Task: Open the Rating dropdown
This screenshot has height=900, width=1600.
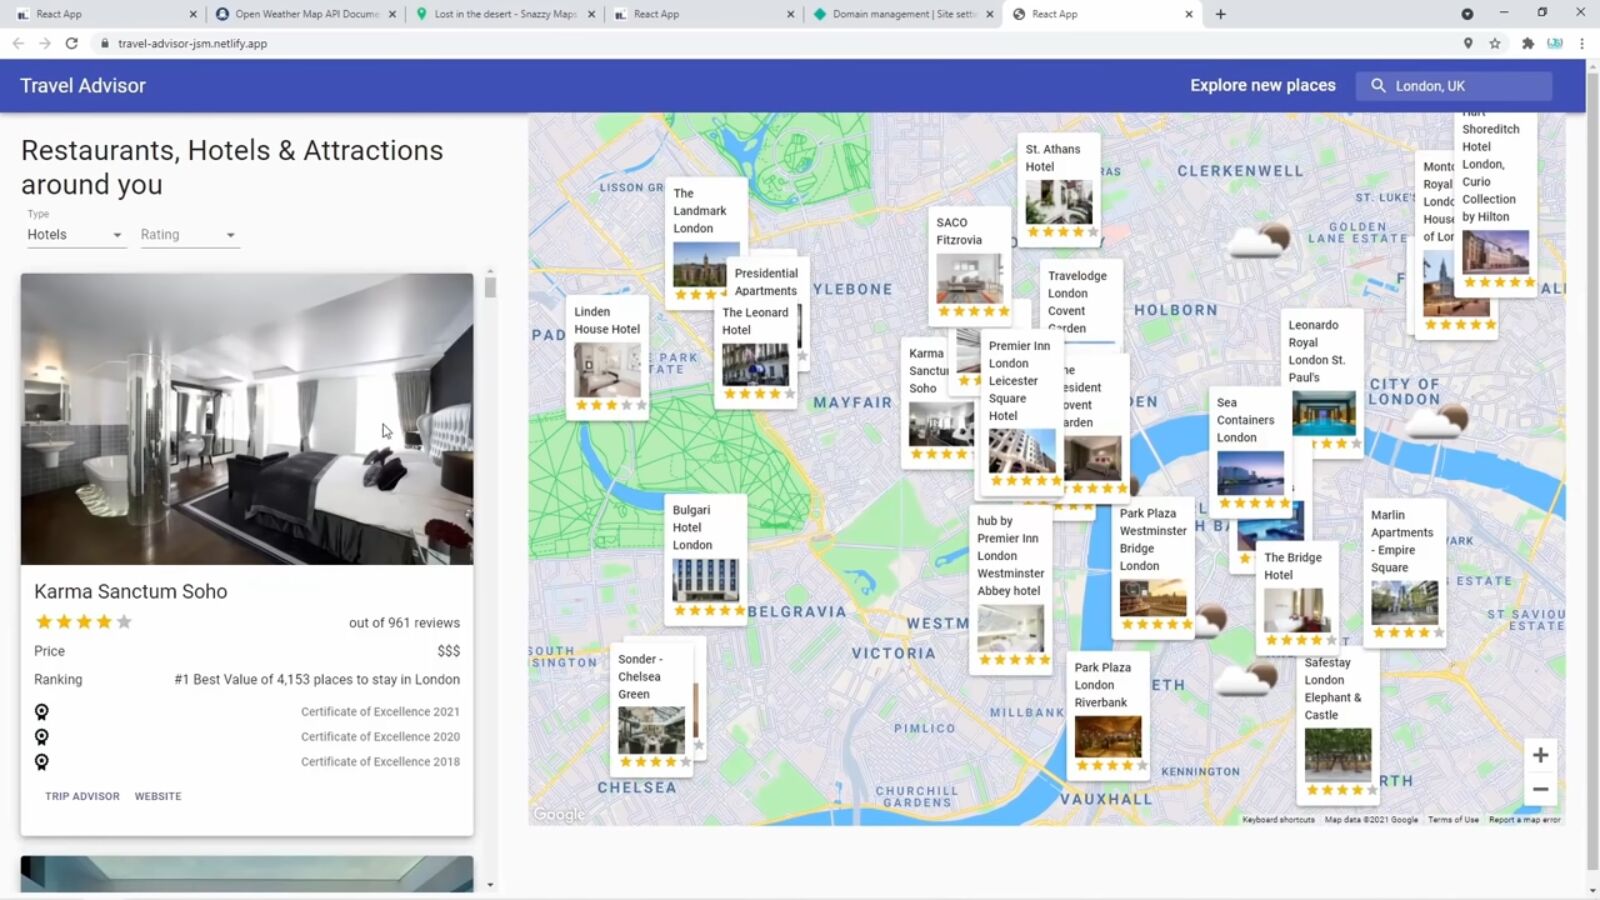Action: [188, 234]
